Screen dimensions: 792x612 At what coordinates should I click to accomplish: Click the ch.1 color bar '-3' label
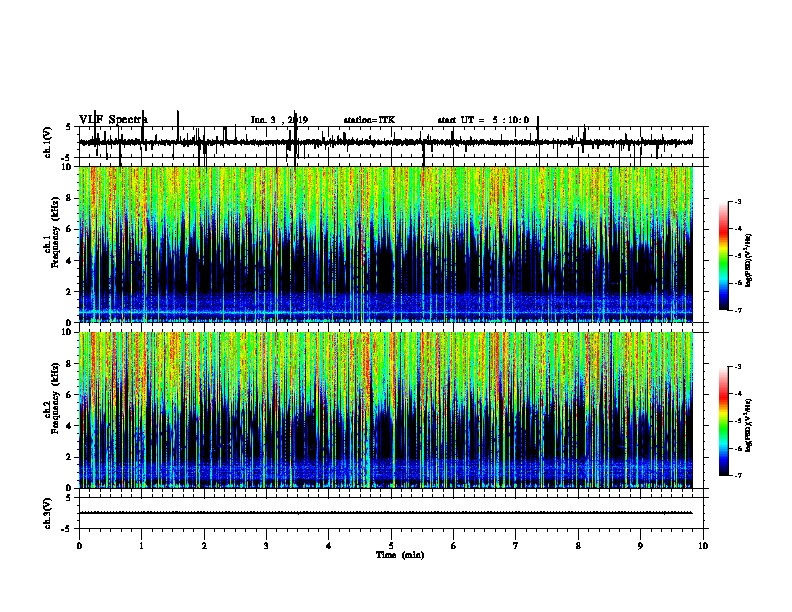738,202
